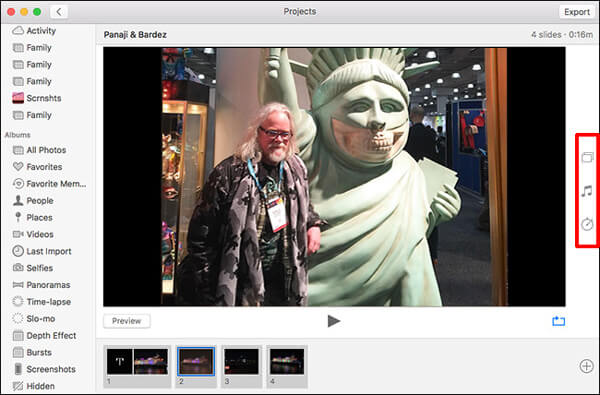Open the Scrnshts album
Viewport: 600px width, 395px height.
(37, 98)
